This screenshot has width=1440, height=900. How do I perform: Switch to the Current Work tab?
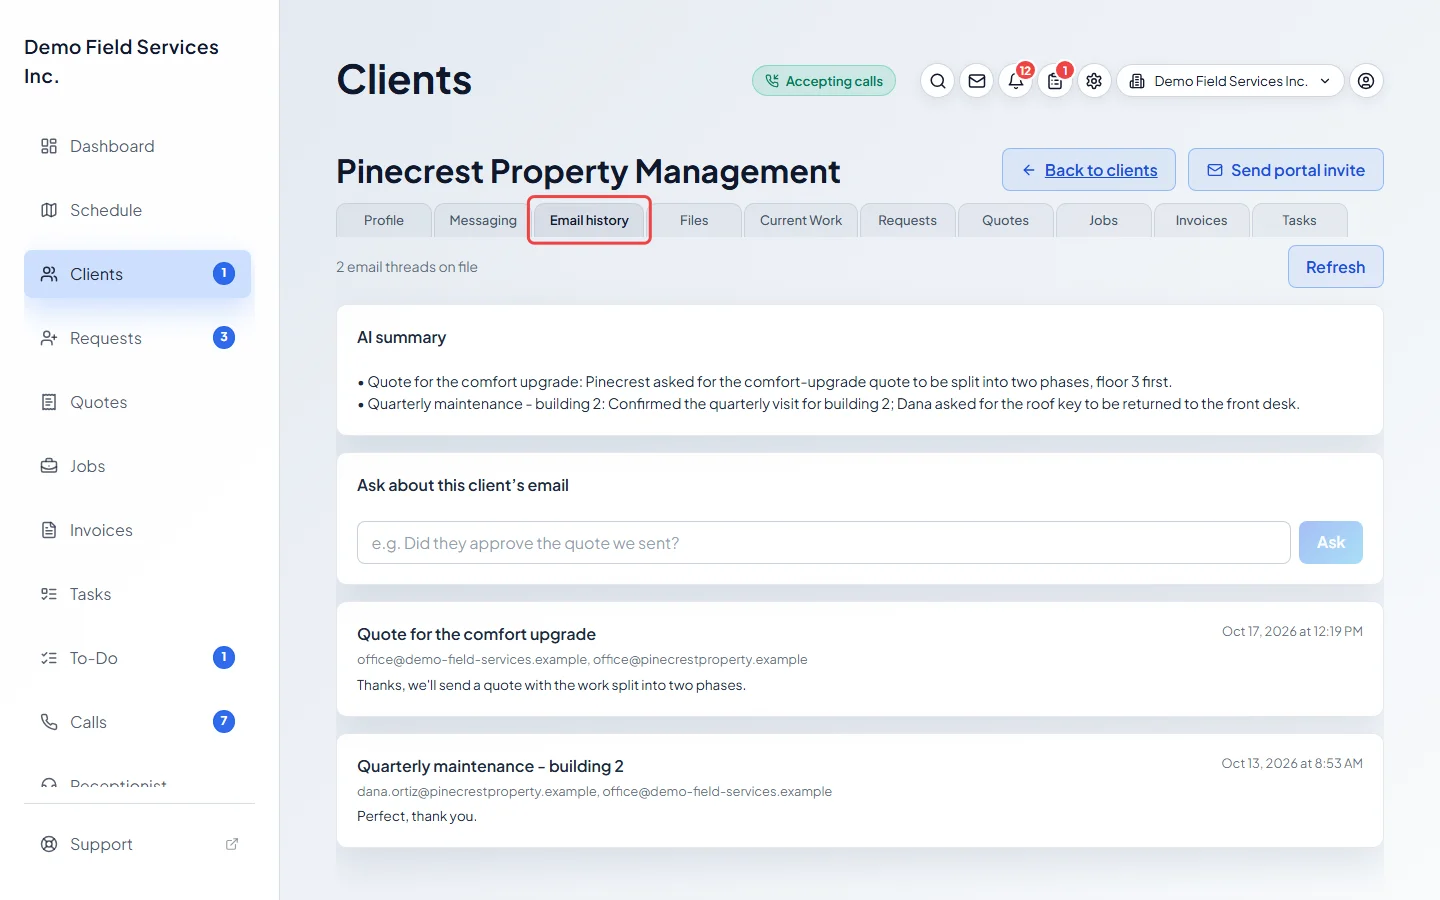[801, 220]
